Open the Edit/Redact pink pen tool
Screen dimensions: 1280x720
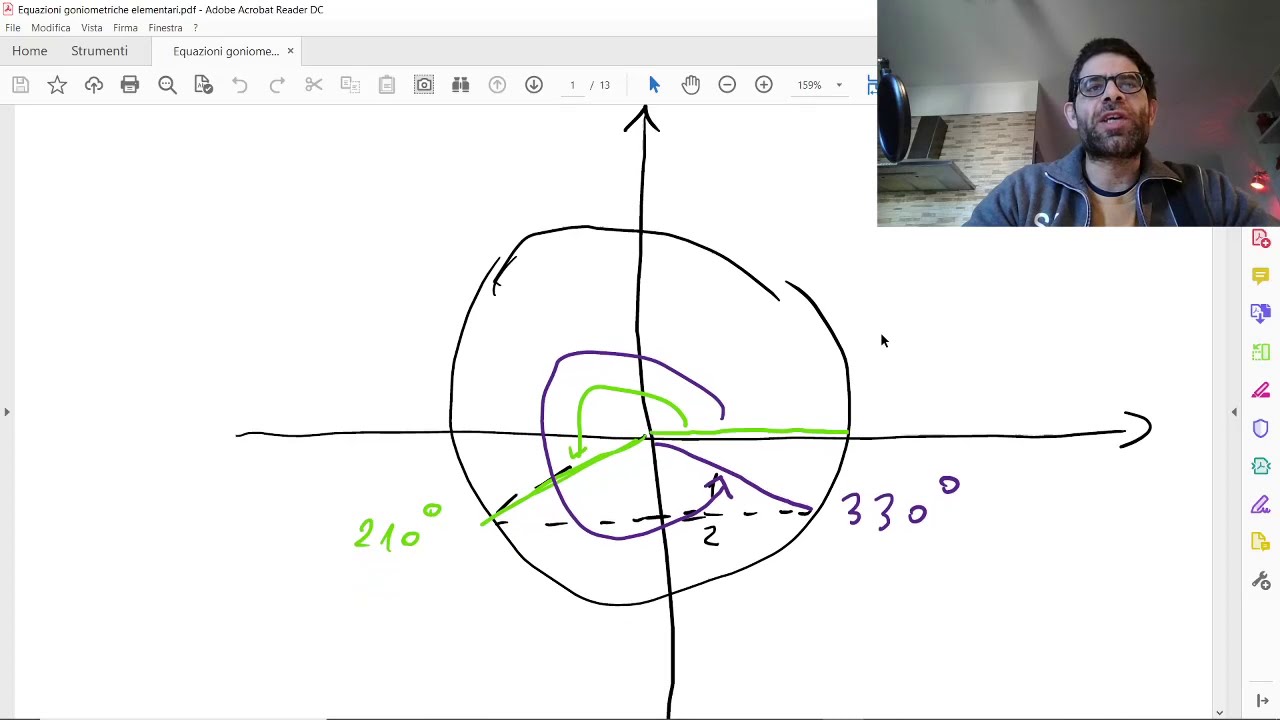pos(1260,390)
